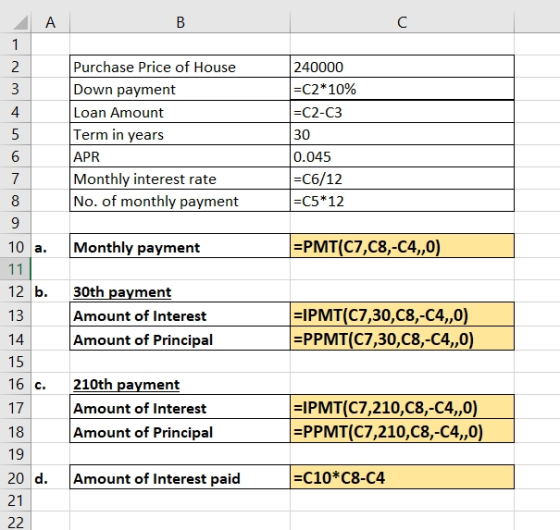Click cell labeled 'd.' in column A

point(50,477)
